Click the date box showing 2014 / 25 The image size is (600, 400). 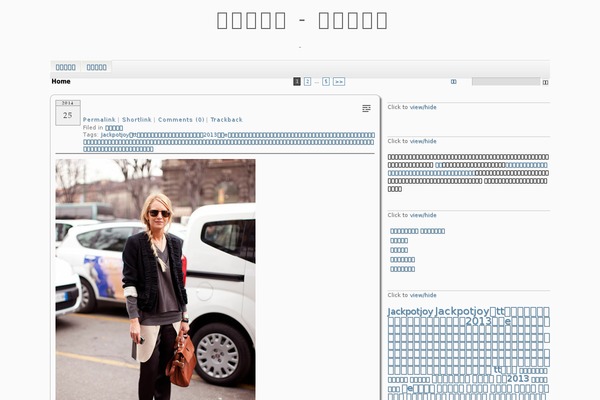pyautogui.click(x=68, y=113)
